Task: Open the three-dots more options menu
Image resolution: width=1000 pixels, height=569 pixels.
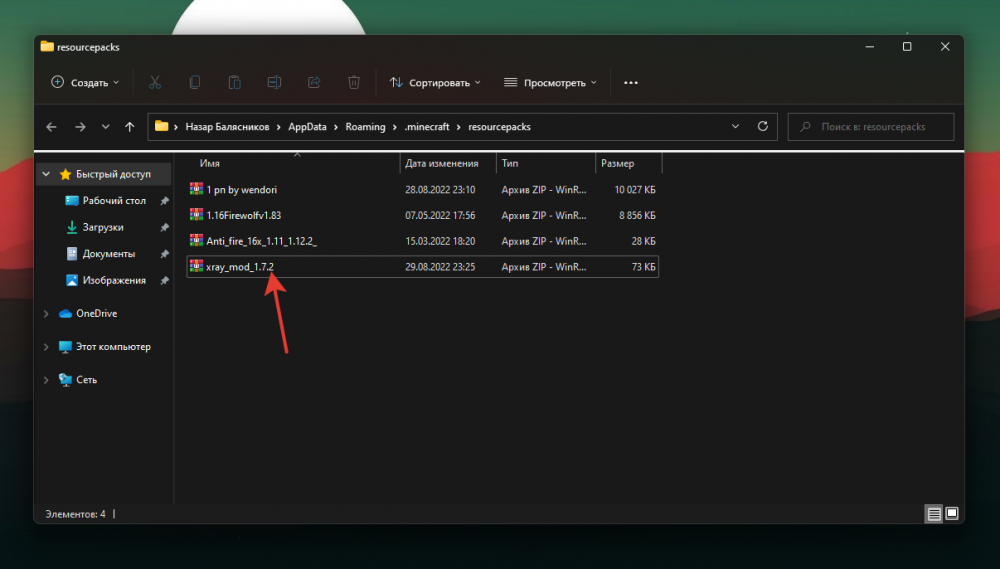Action: [631, 82]
